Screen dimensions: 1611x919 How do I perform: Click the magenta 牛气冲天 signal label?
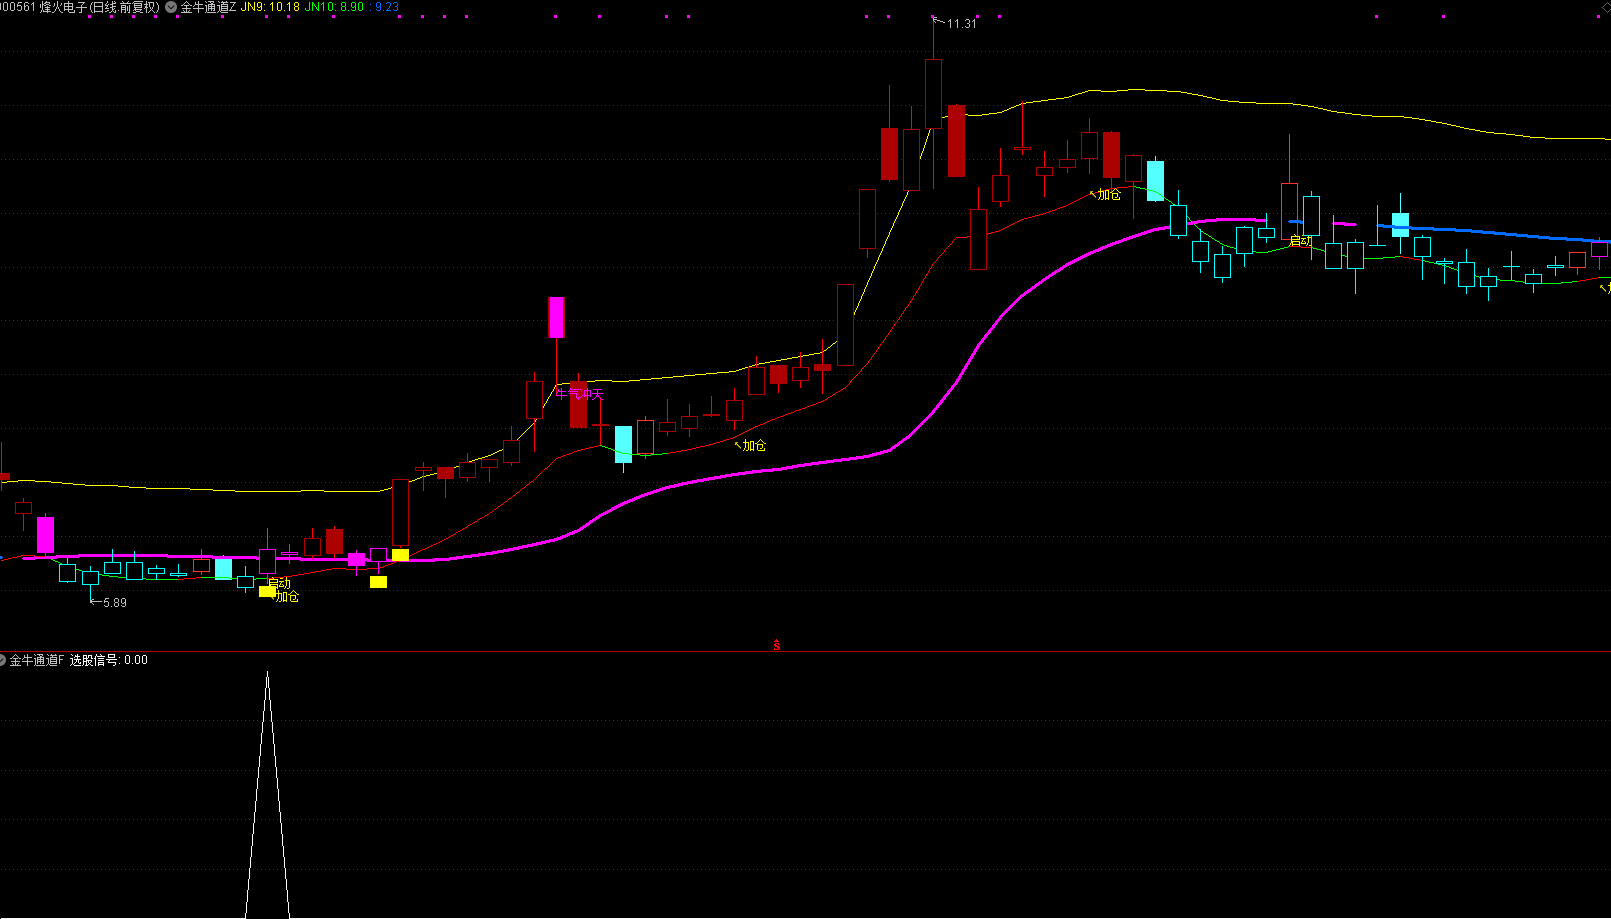[x=580, y=395]
